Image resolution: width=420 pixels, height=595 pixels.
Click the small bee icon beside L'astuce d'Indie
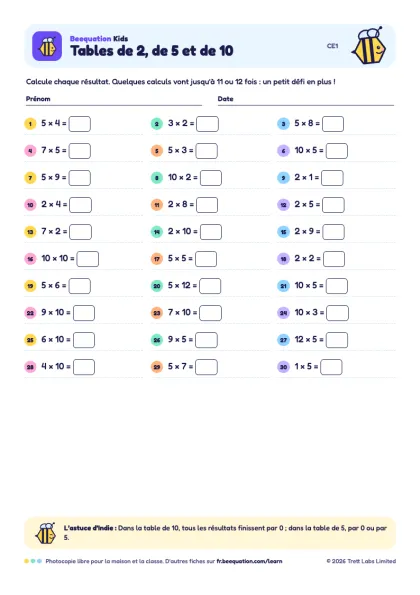click(46, 533)
